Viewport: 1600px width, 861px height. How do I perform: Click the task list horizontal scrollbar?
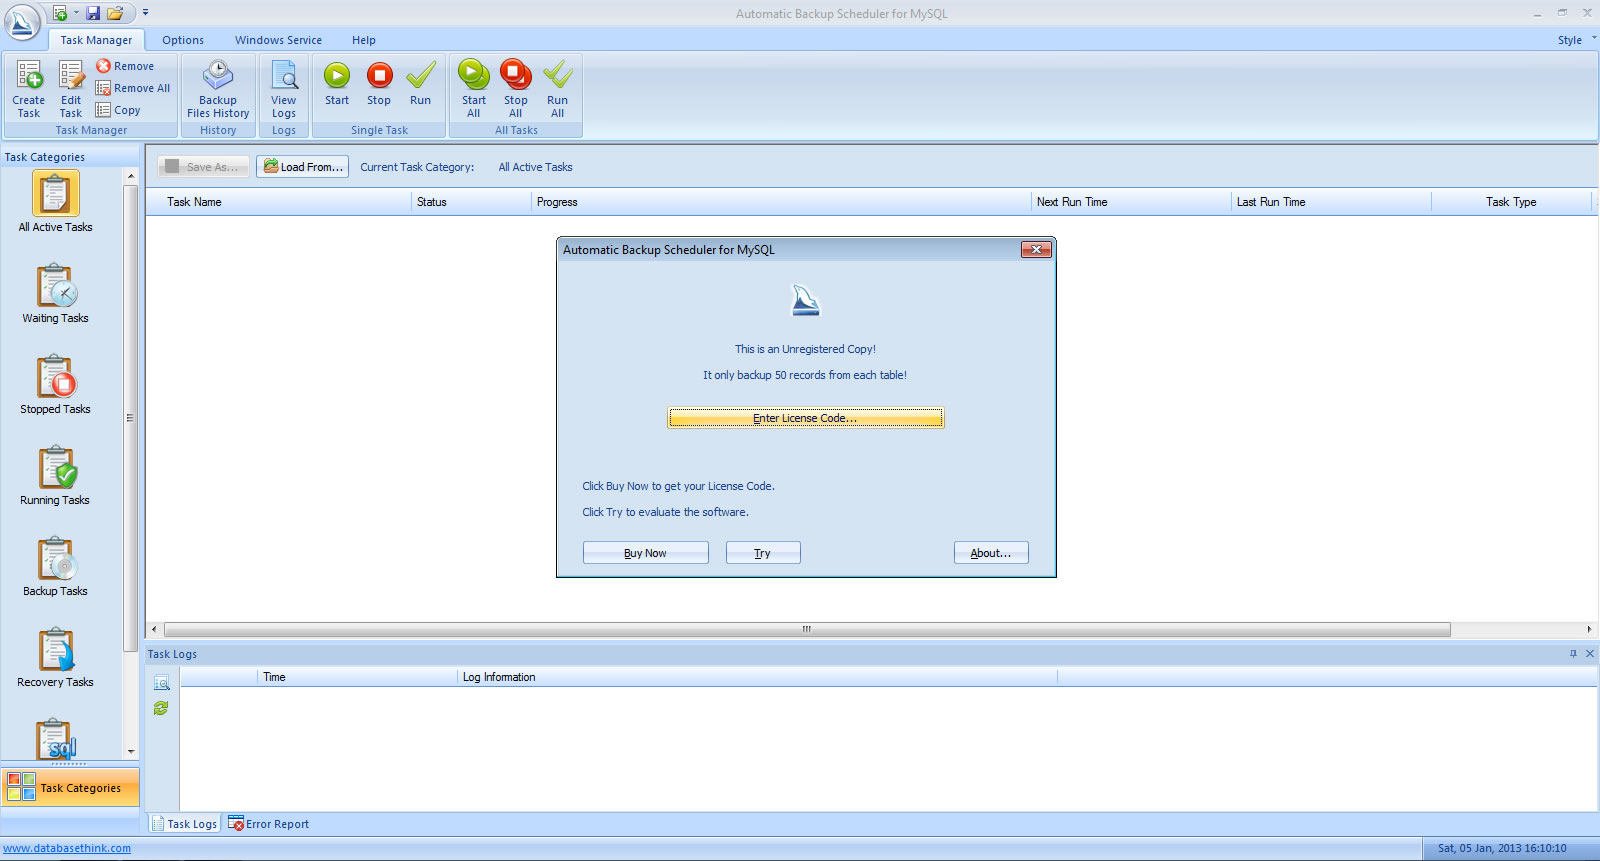tap(807, 629)
